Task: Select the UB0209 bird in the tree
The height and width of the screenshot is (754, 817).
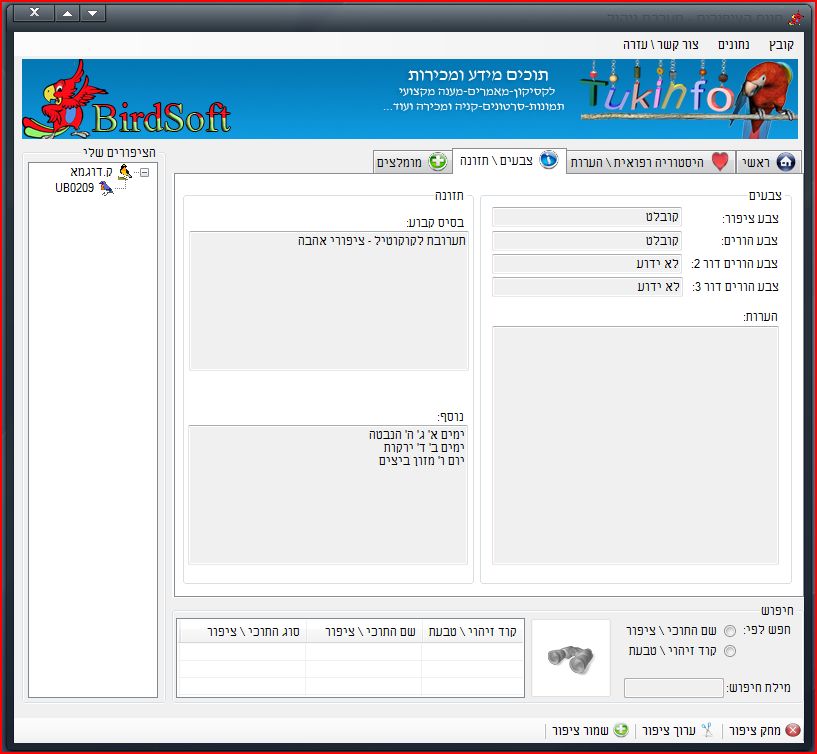Action: point(75,187)
